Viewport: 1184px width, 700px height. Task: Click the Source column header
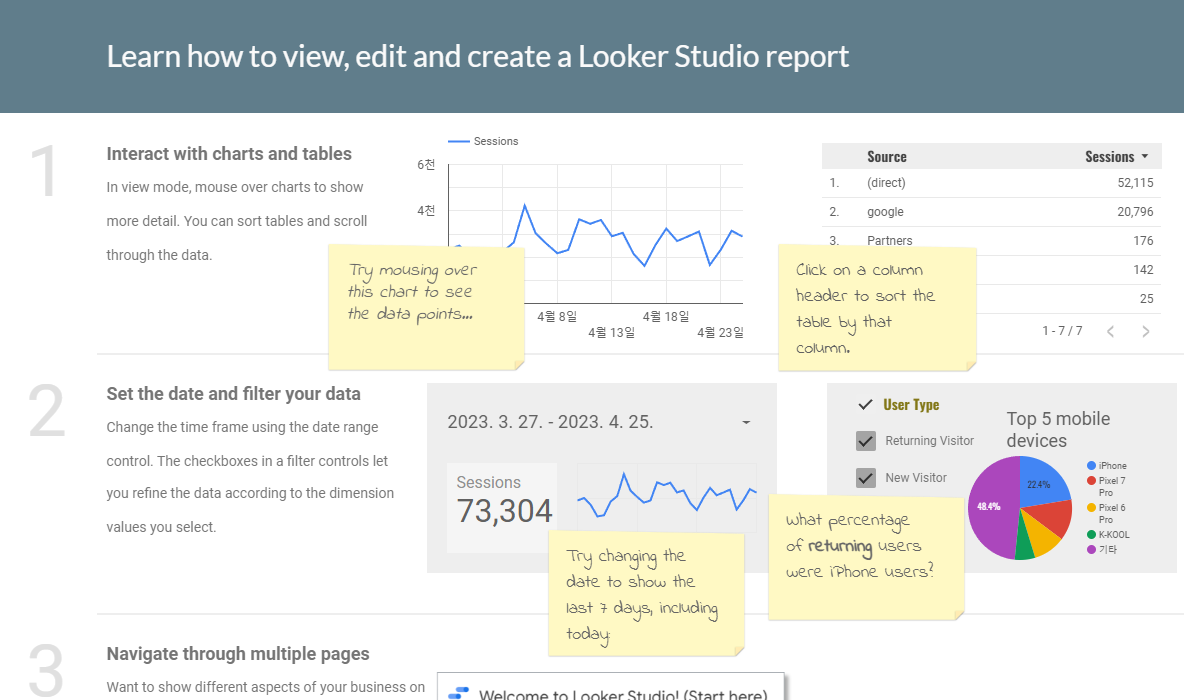click(886, 156)
